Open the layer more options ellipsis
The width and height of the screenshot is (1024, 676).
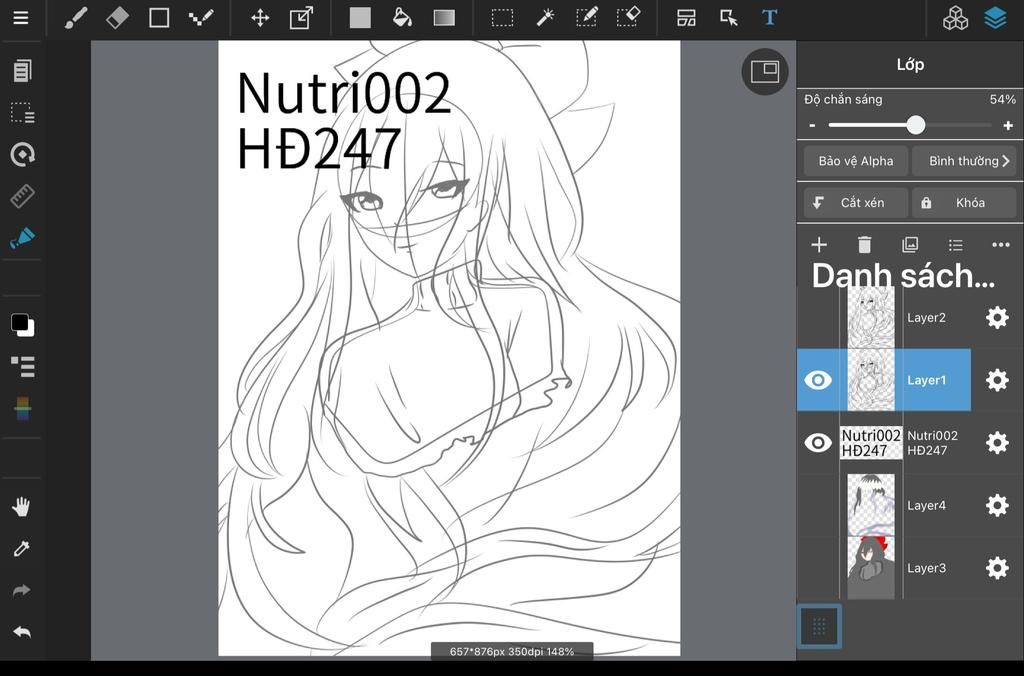point(1000,245)
